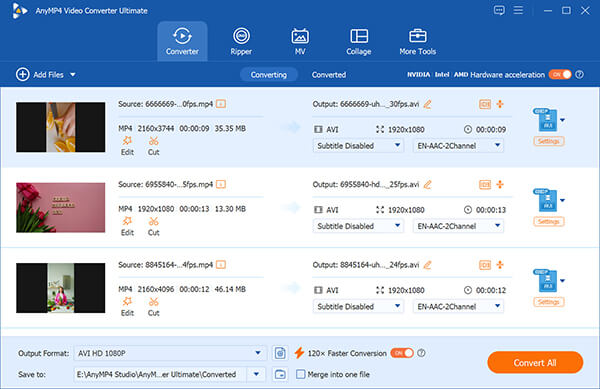Select the Converting tab

(x=269, y=75)
